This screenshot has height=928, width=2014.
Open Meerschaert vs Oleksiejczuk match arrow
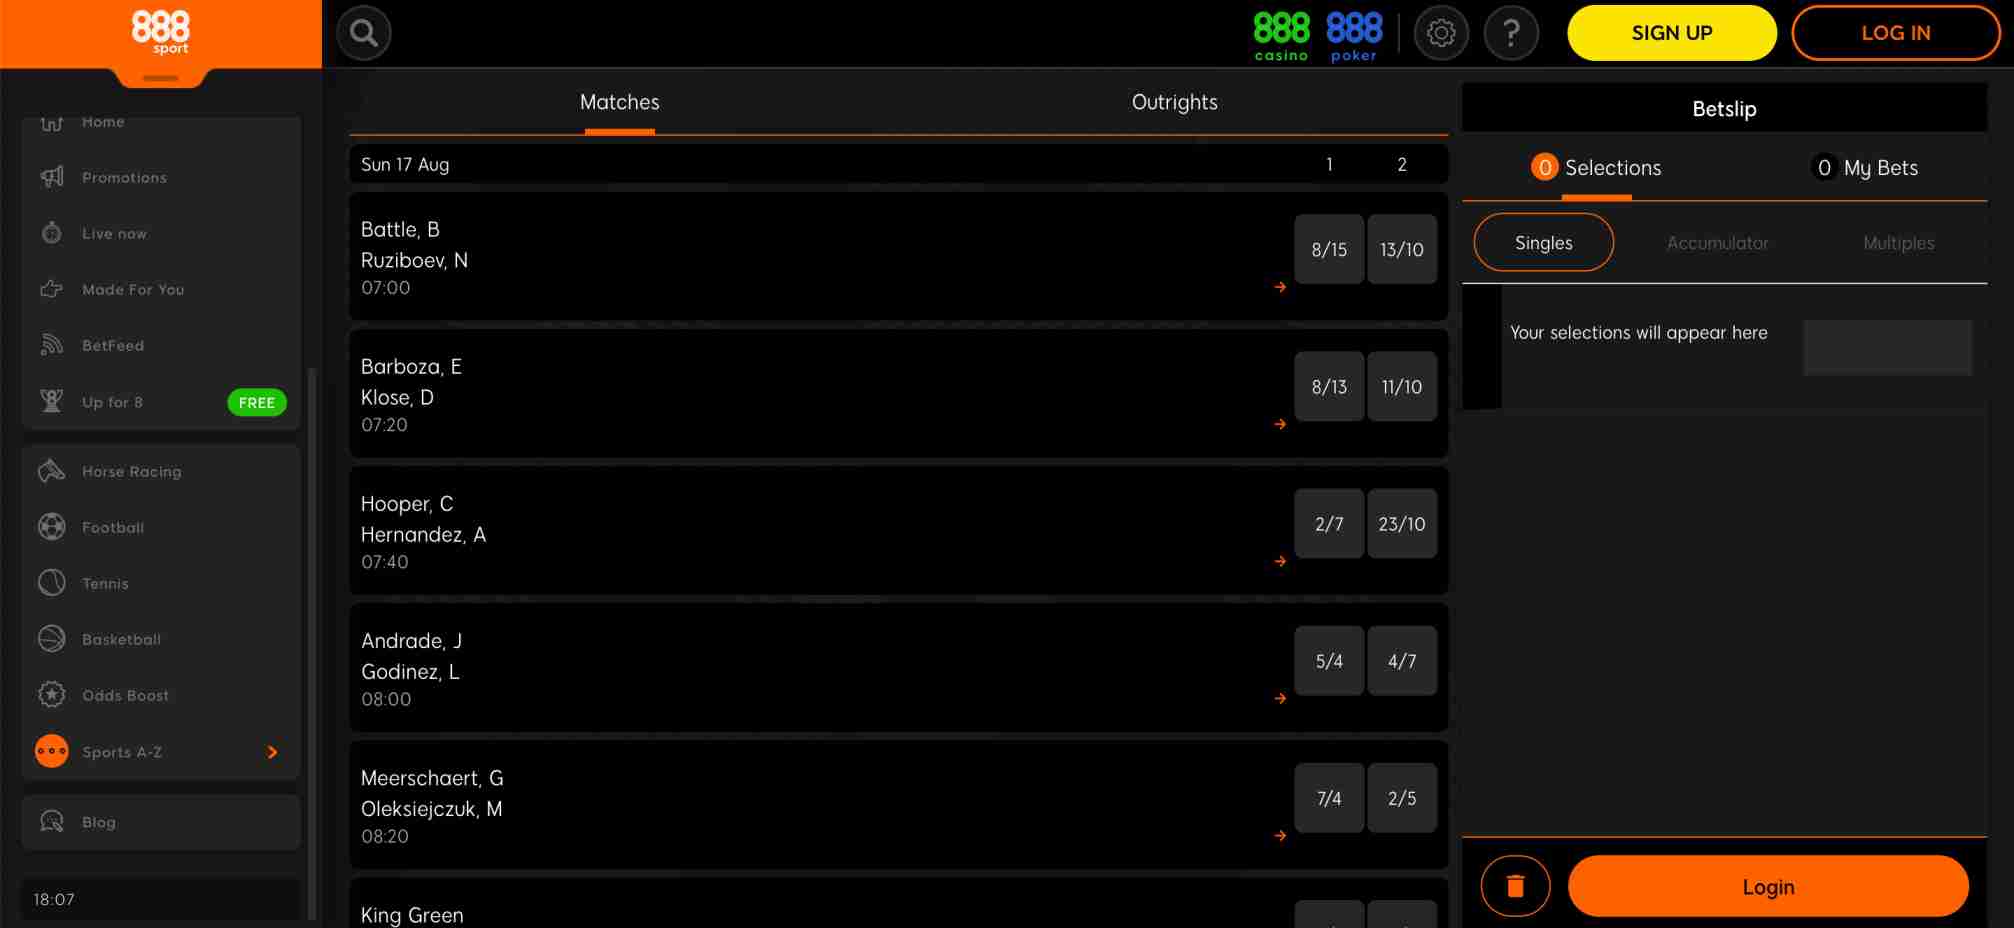click(x=1280, y=835)
